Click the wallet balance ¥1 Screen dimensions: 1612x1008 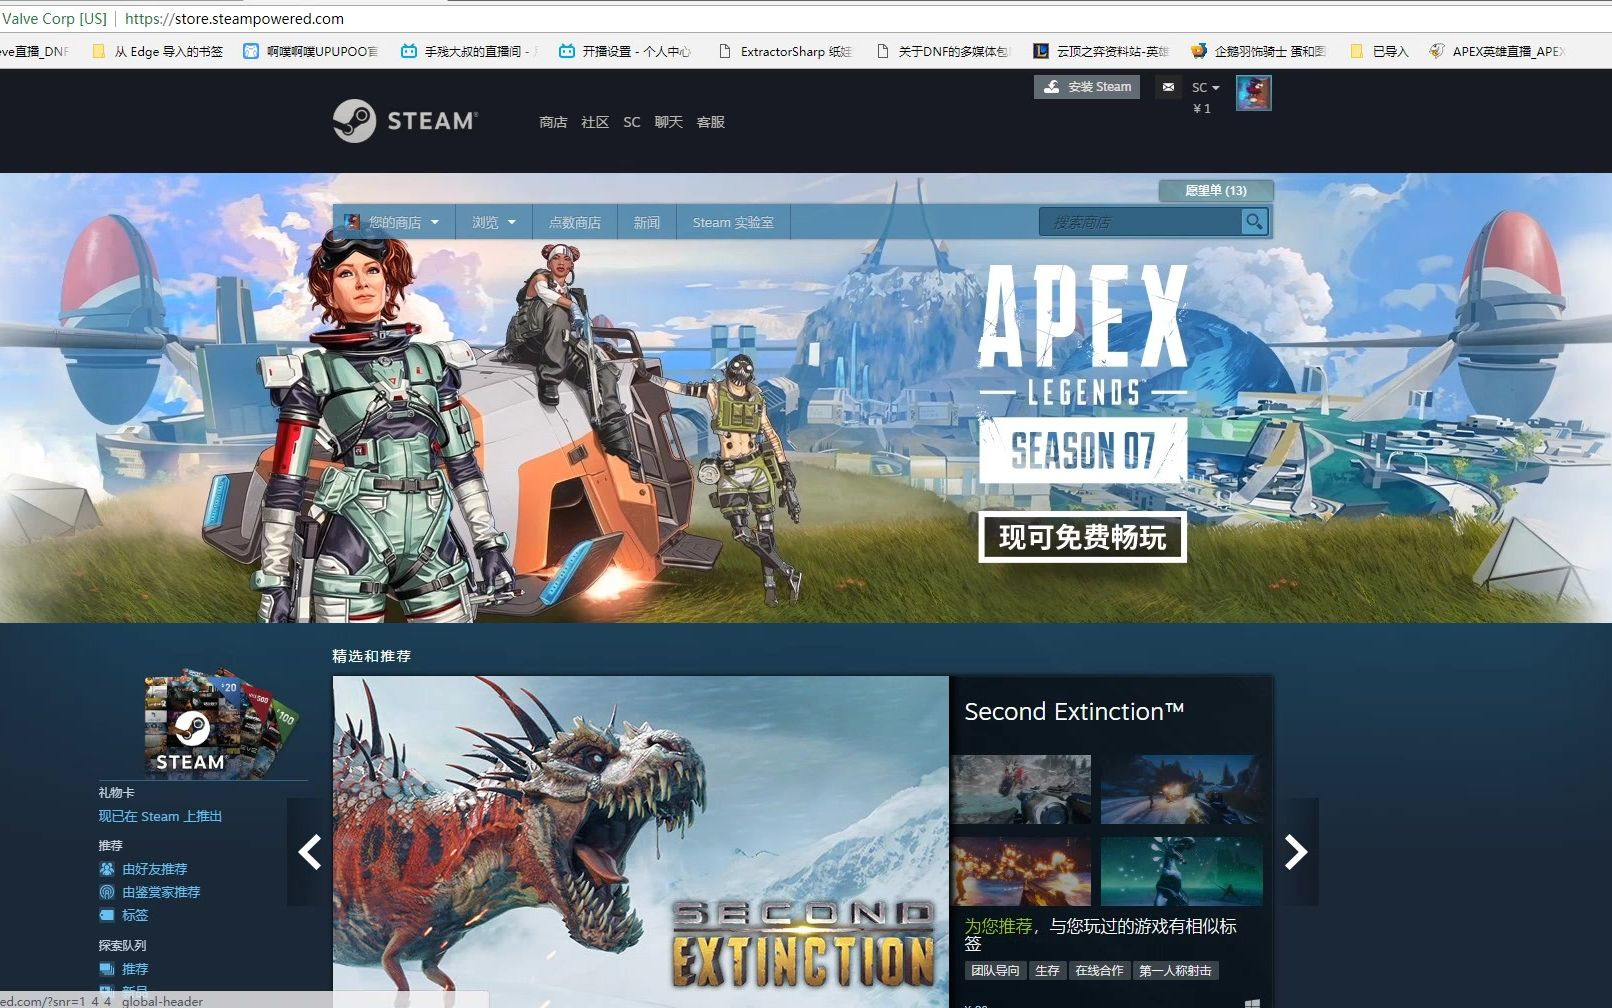point(1202,108)
